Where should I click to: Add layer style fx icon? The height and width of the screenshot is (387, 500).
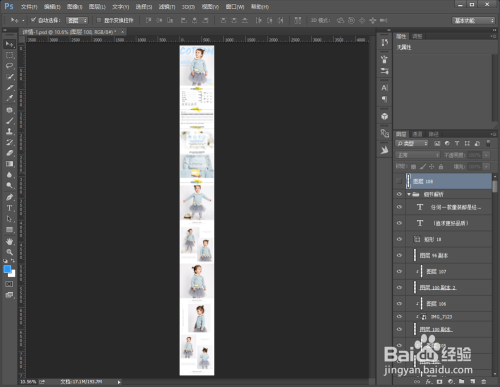(429, 381)
